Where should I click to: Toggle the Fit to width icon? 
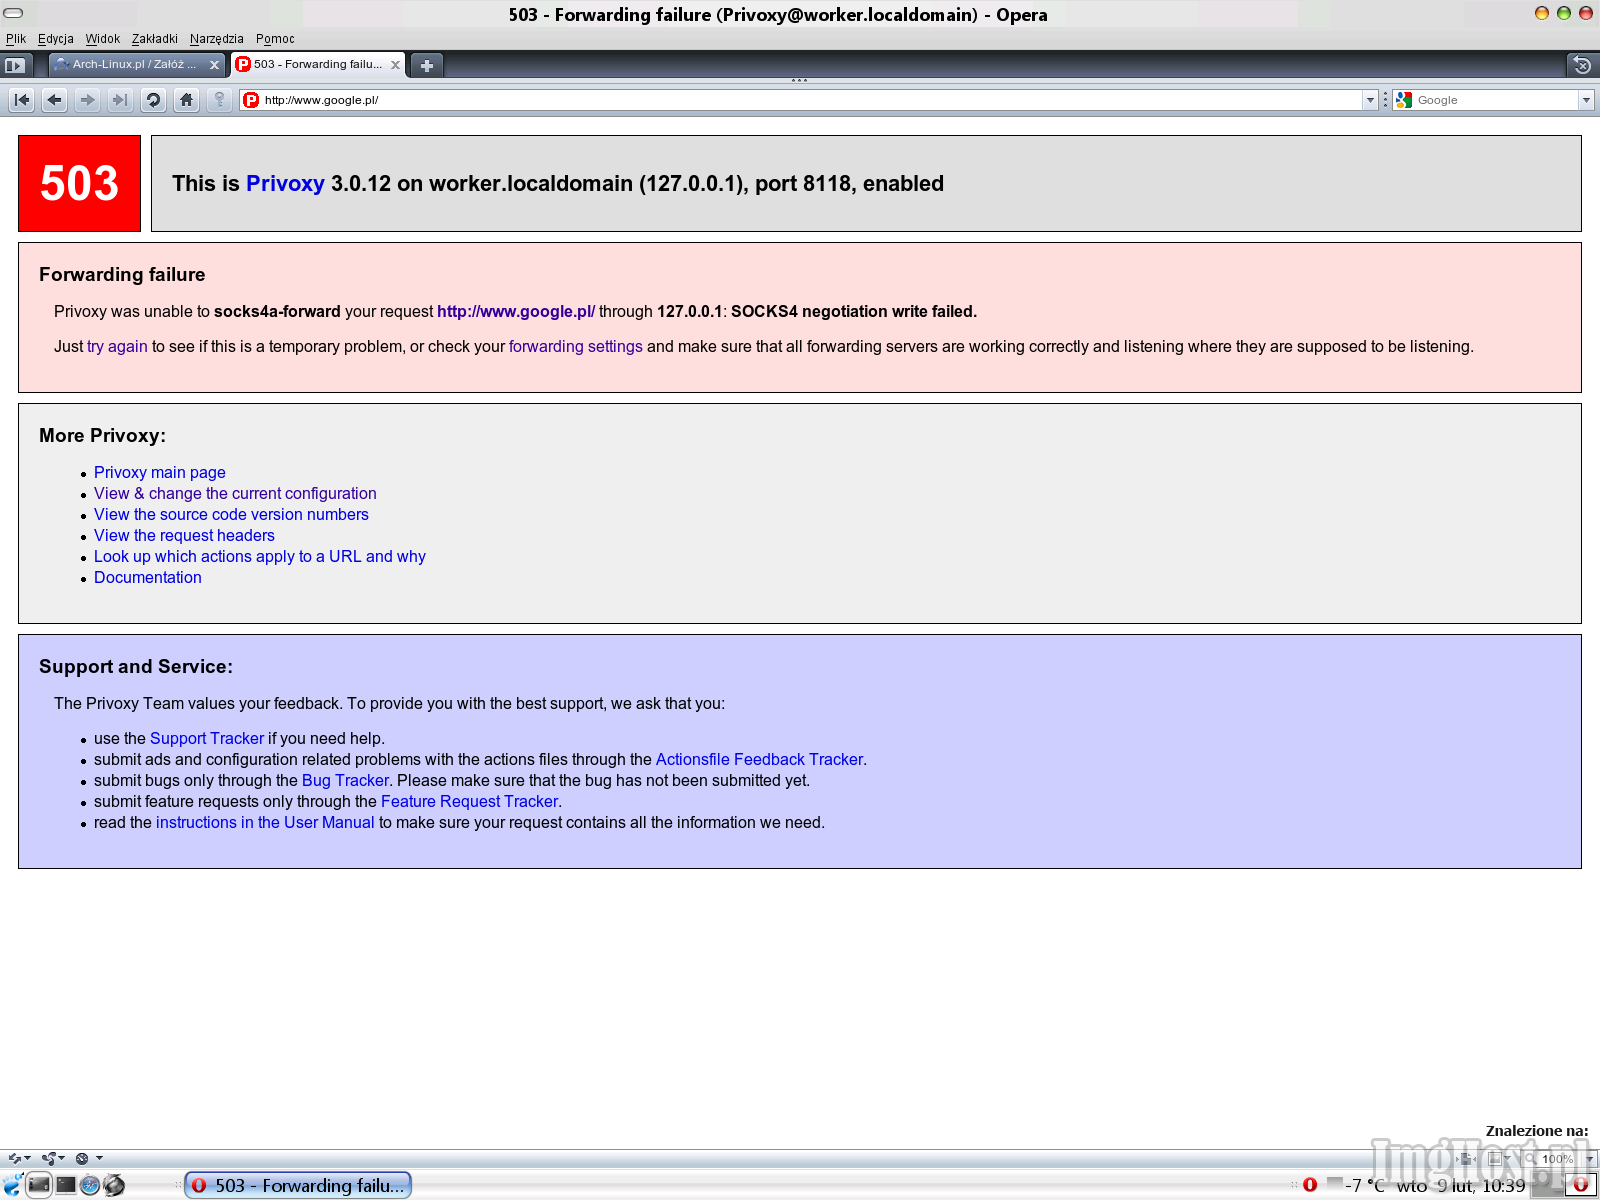(x=1466, y=1159)
